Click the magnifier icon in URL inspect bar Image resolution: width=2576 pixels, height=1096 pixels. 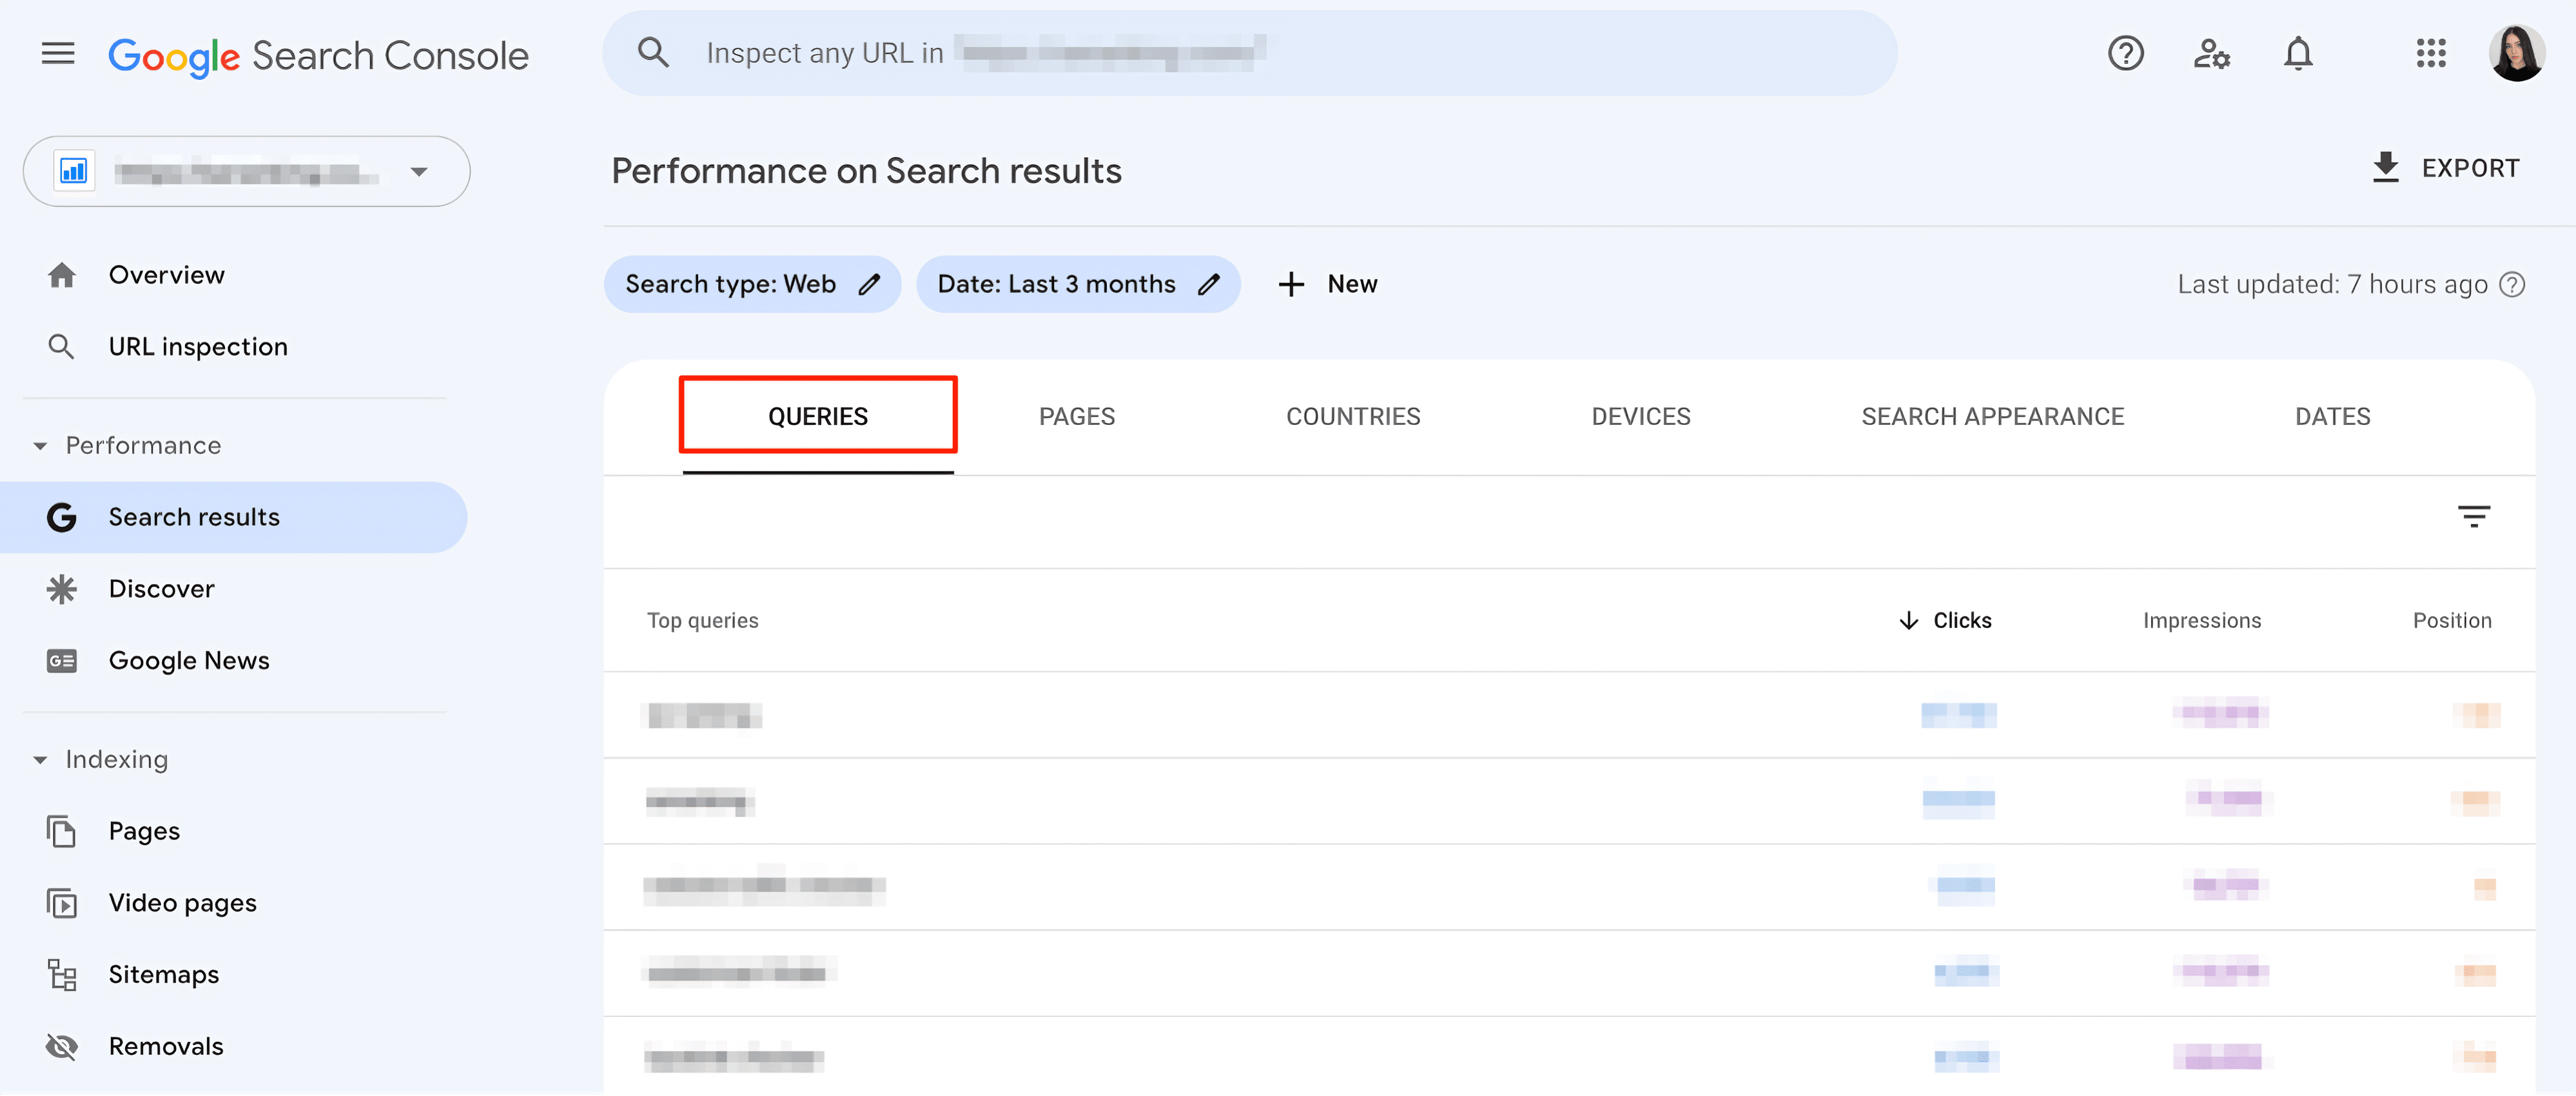(x=653, y=52)
